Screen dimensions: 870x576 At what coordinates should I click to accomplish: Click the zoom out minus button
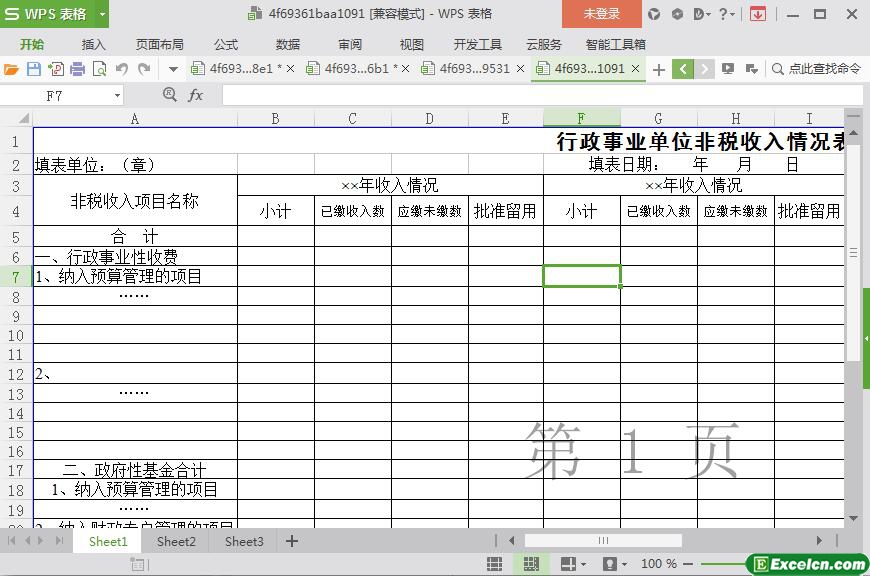(x=688, y=564)
